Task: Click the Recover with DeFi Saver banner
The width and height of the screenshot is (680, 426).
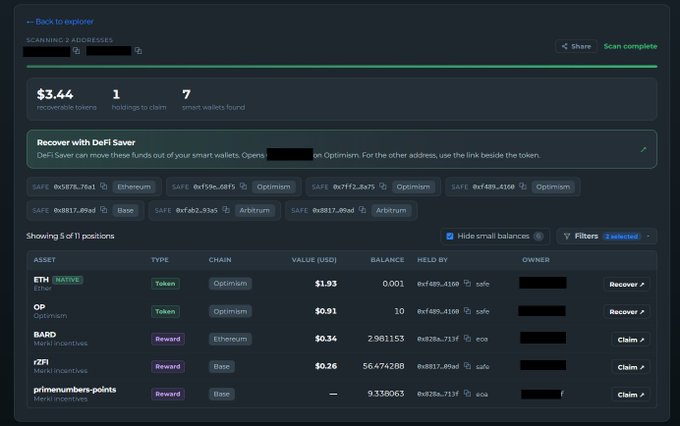Action: pyautogui.click(x=341, y=149)
